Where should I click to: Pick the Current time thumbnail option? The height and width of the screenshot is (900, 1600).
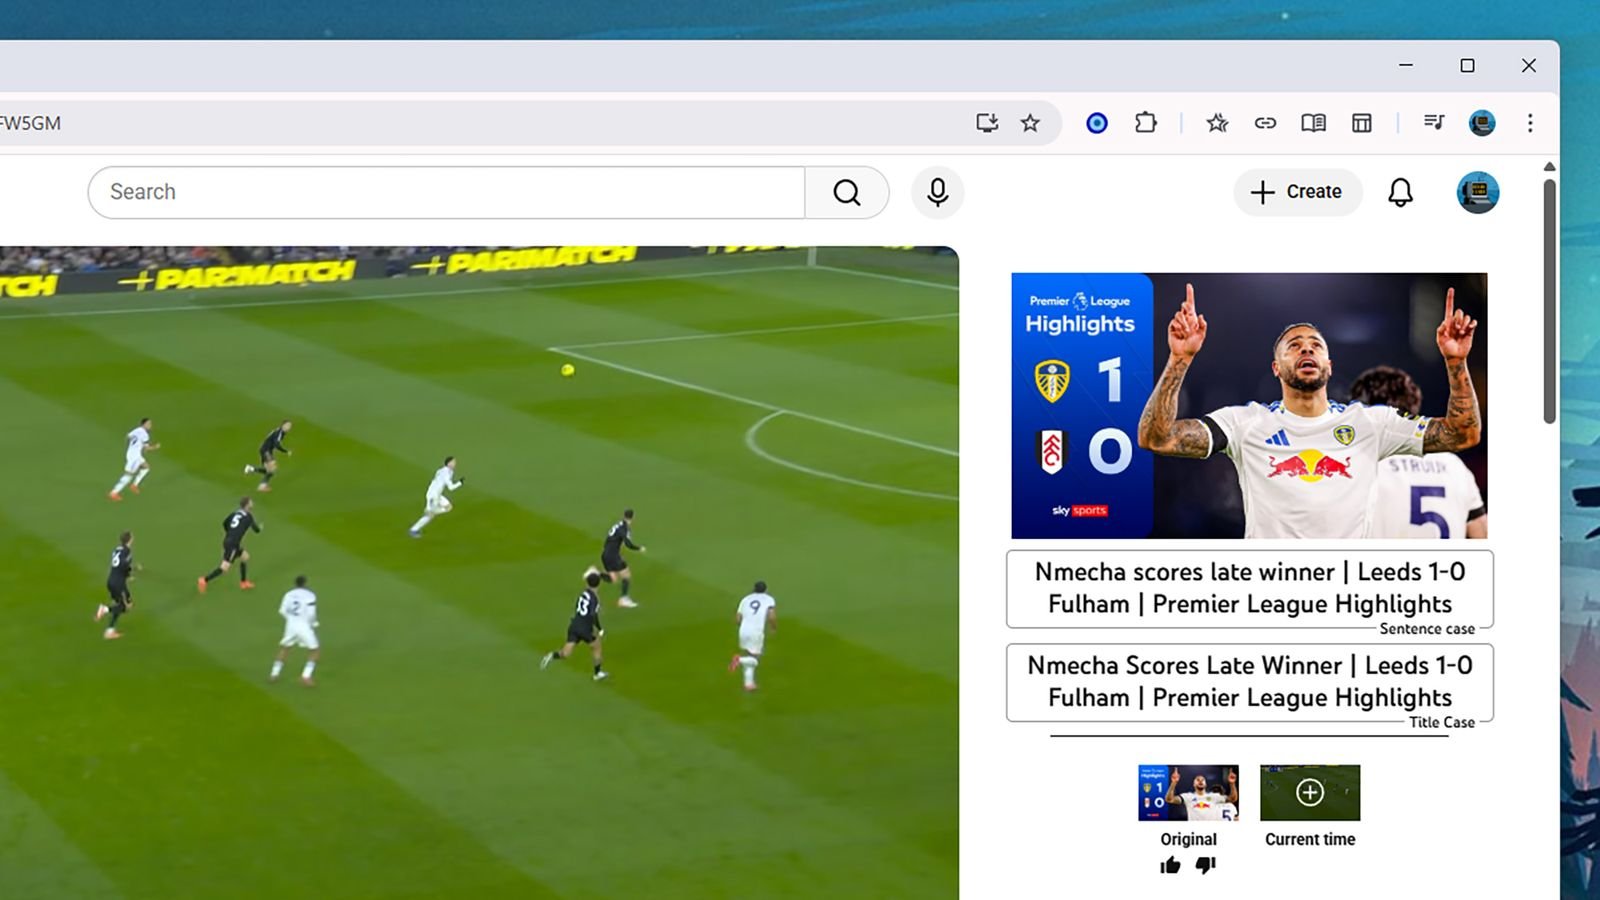(1310, 793)
